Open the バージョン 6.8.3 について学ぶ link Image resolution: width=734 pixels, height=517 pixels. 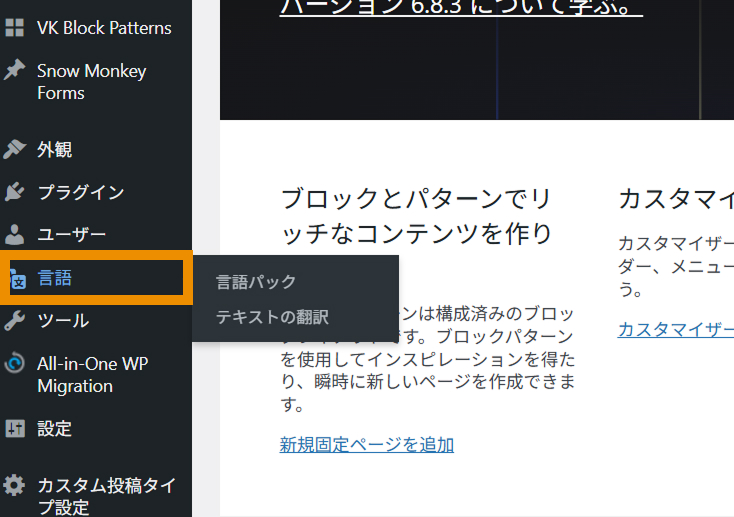tap(461, 9)
